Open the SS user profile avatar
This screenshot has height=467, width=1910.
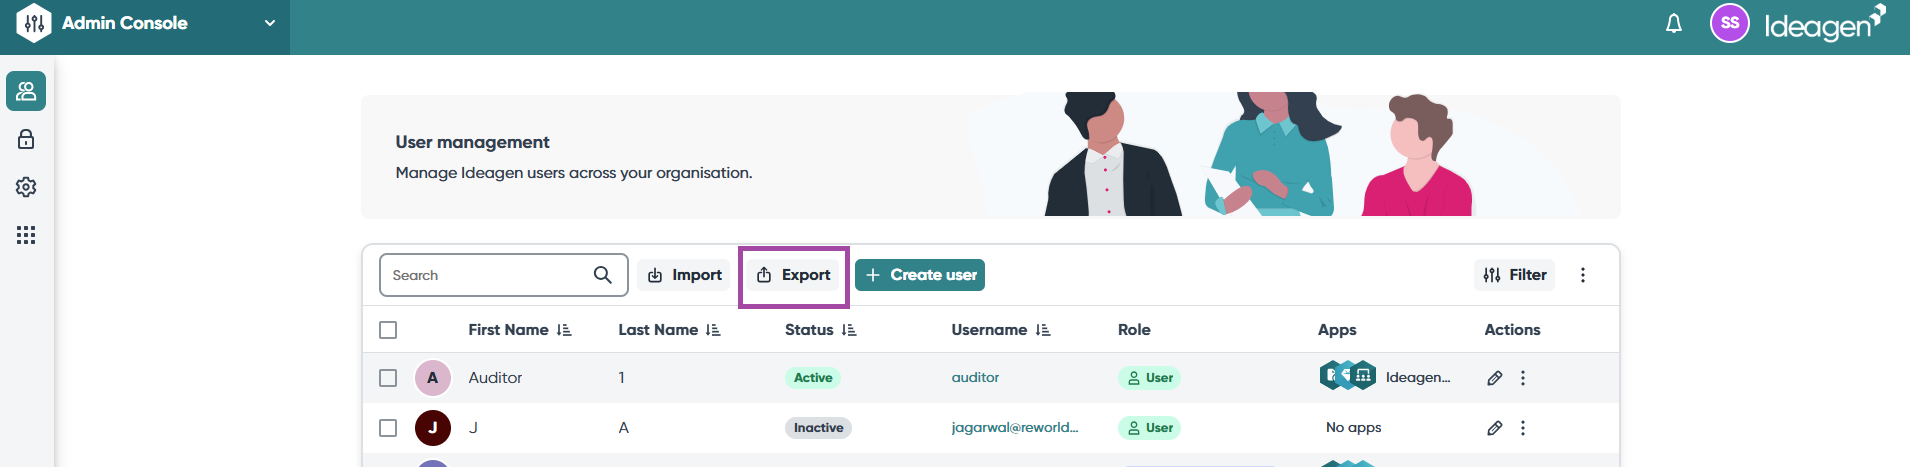click(1730, 23)
